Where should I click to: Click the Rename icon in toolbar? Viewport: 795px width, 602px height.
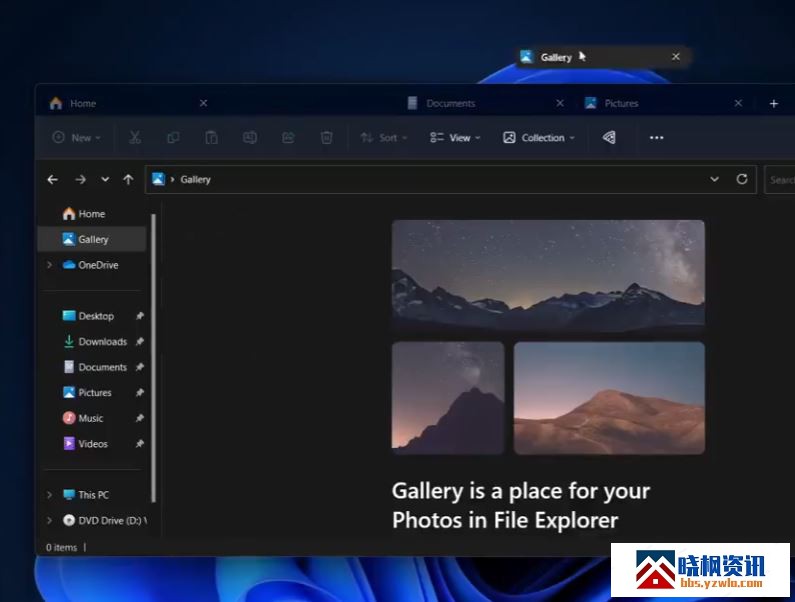tap(250, 138)
